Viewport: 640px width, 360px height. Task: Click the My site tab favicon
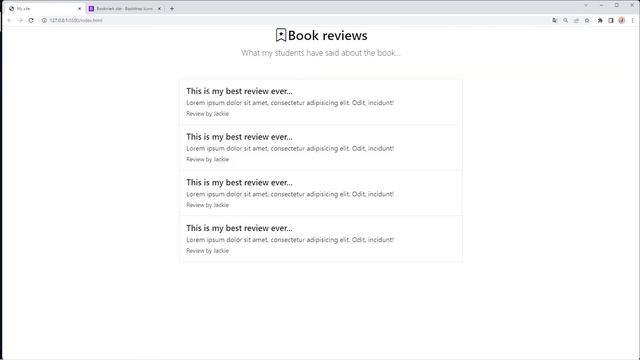click(11, 8)
